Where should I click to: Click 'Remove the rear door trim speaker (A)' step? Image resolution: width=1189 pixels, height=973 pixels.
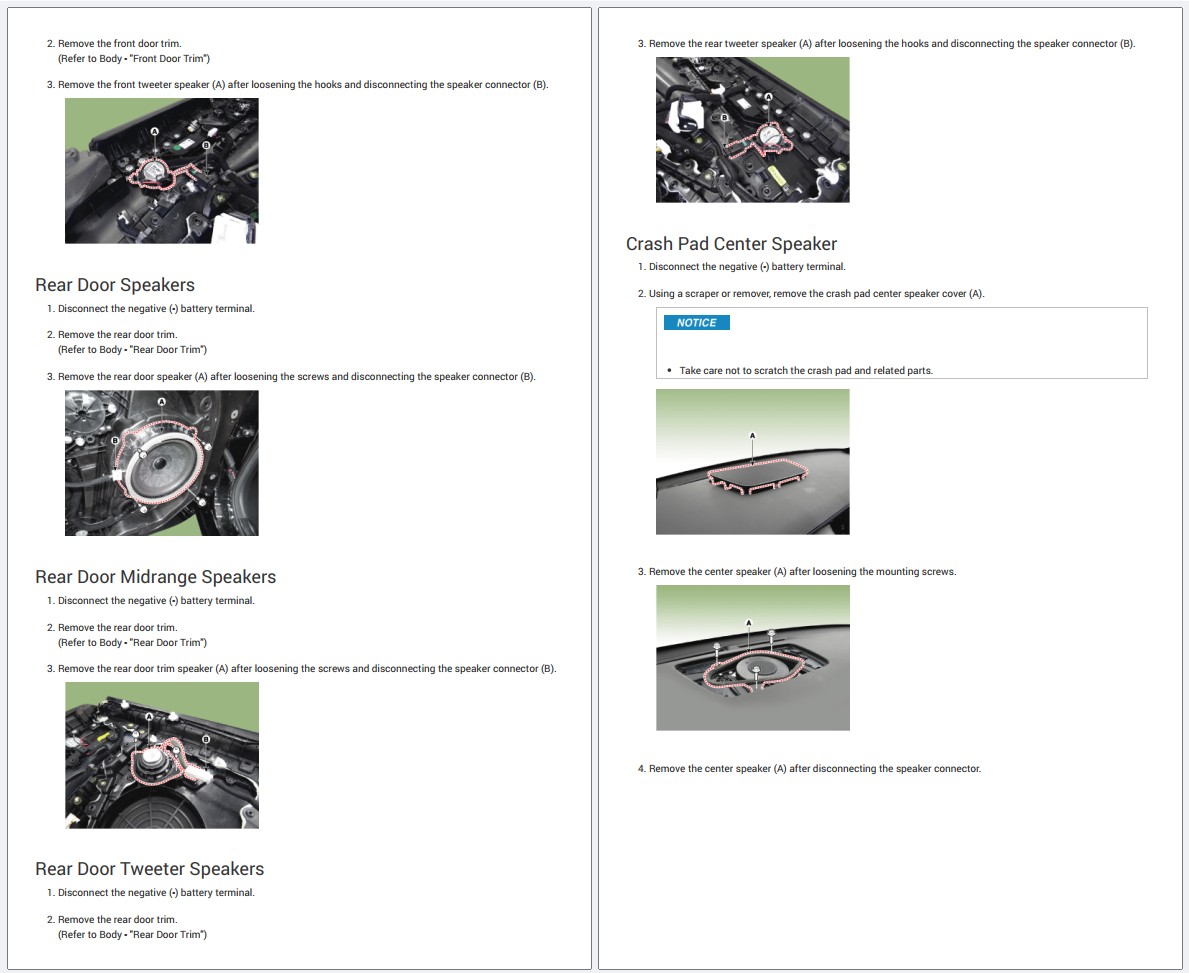[x=307, y=669]
